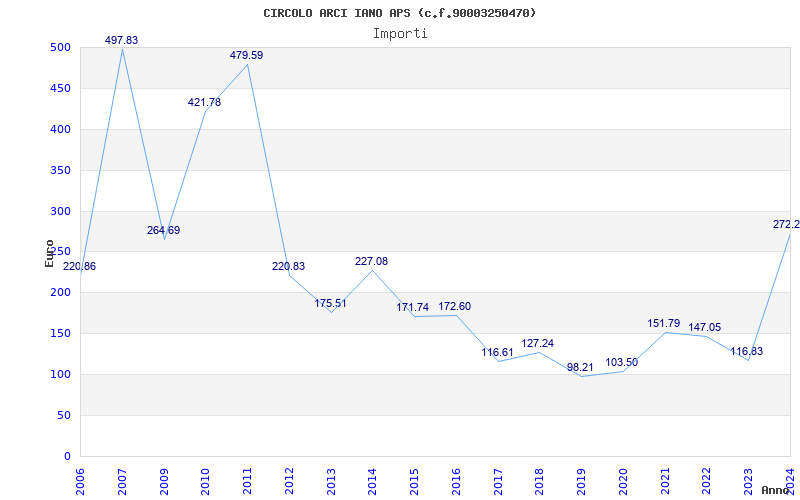Screen dimensions: 800x500
Task: Click the data label 116.61
Action: pyautogui.click(x=497, y=353)
